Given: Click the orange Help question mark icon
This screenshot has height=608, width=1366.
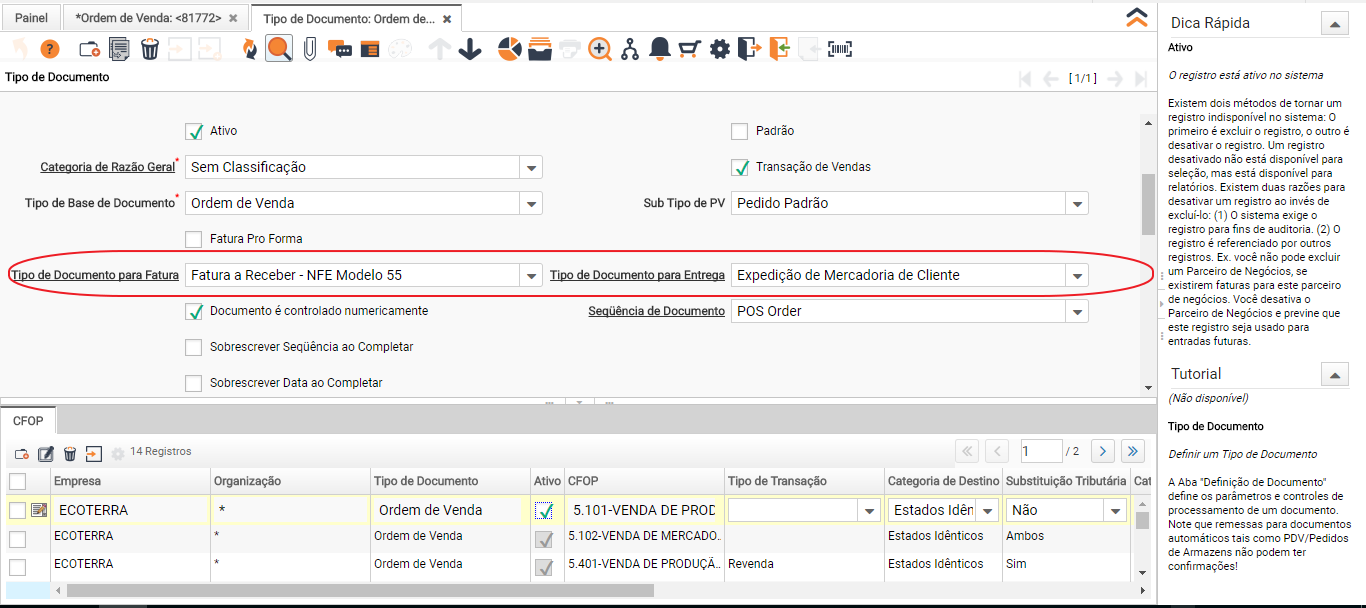Looking at the screenshot, I should coord(49,49).
